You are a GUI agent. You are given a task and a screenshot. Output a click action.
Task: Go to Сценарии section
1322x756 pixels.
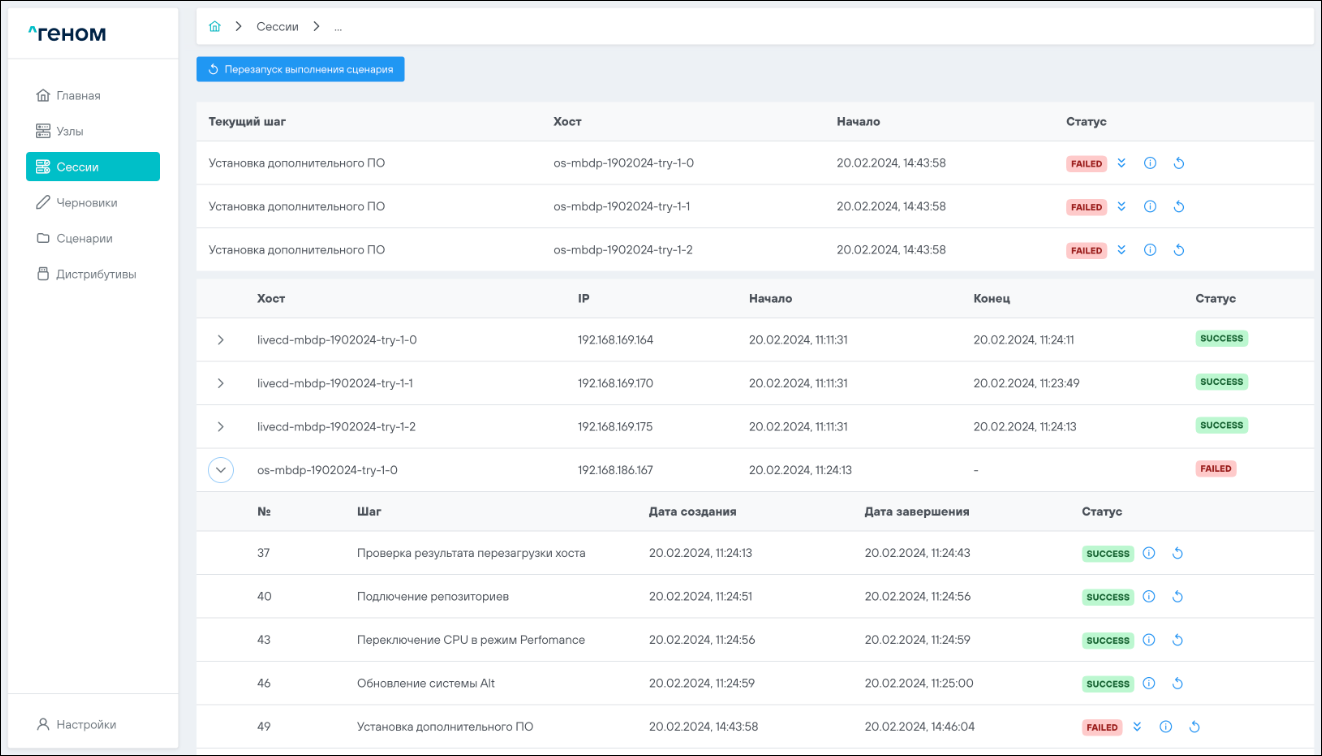[84, 239]
